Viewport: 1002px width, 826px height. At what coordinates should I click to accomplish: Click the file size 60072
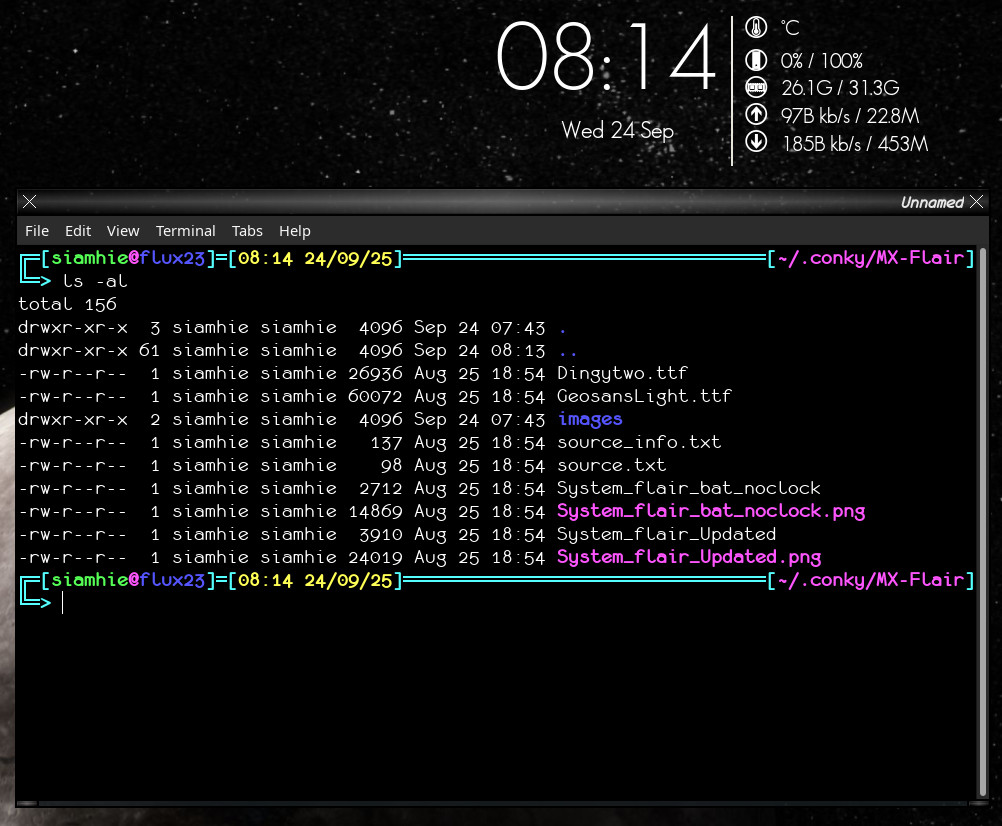pos(375,396)
